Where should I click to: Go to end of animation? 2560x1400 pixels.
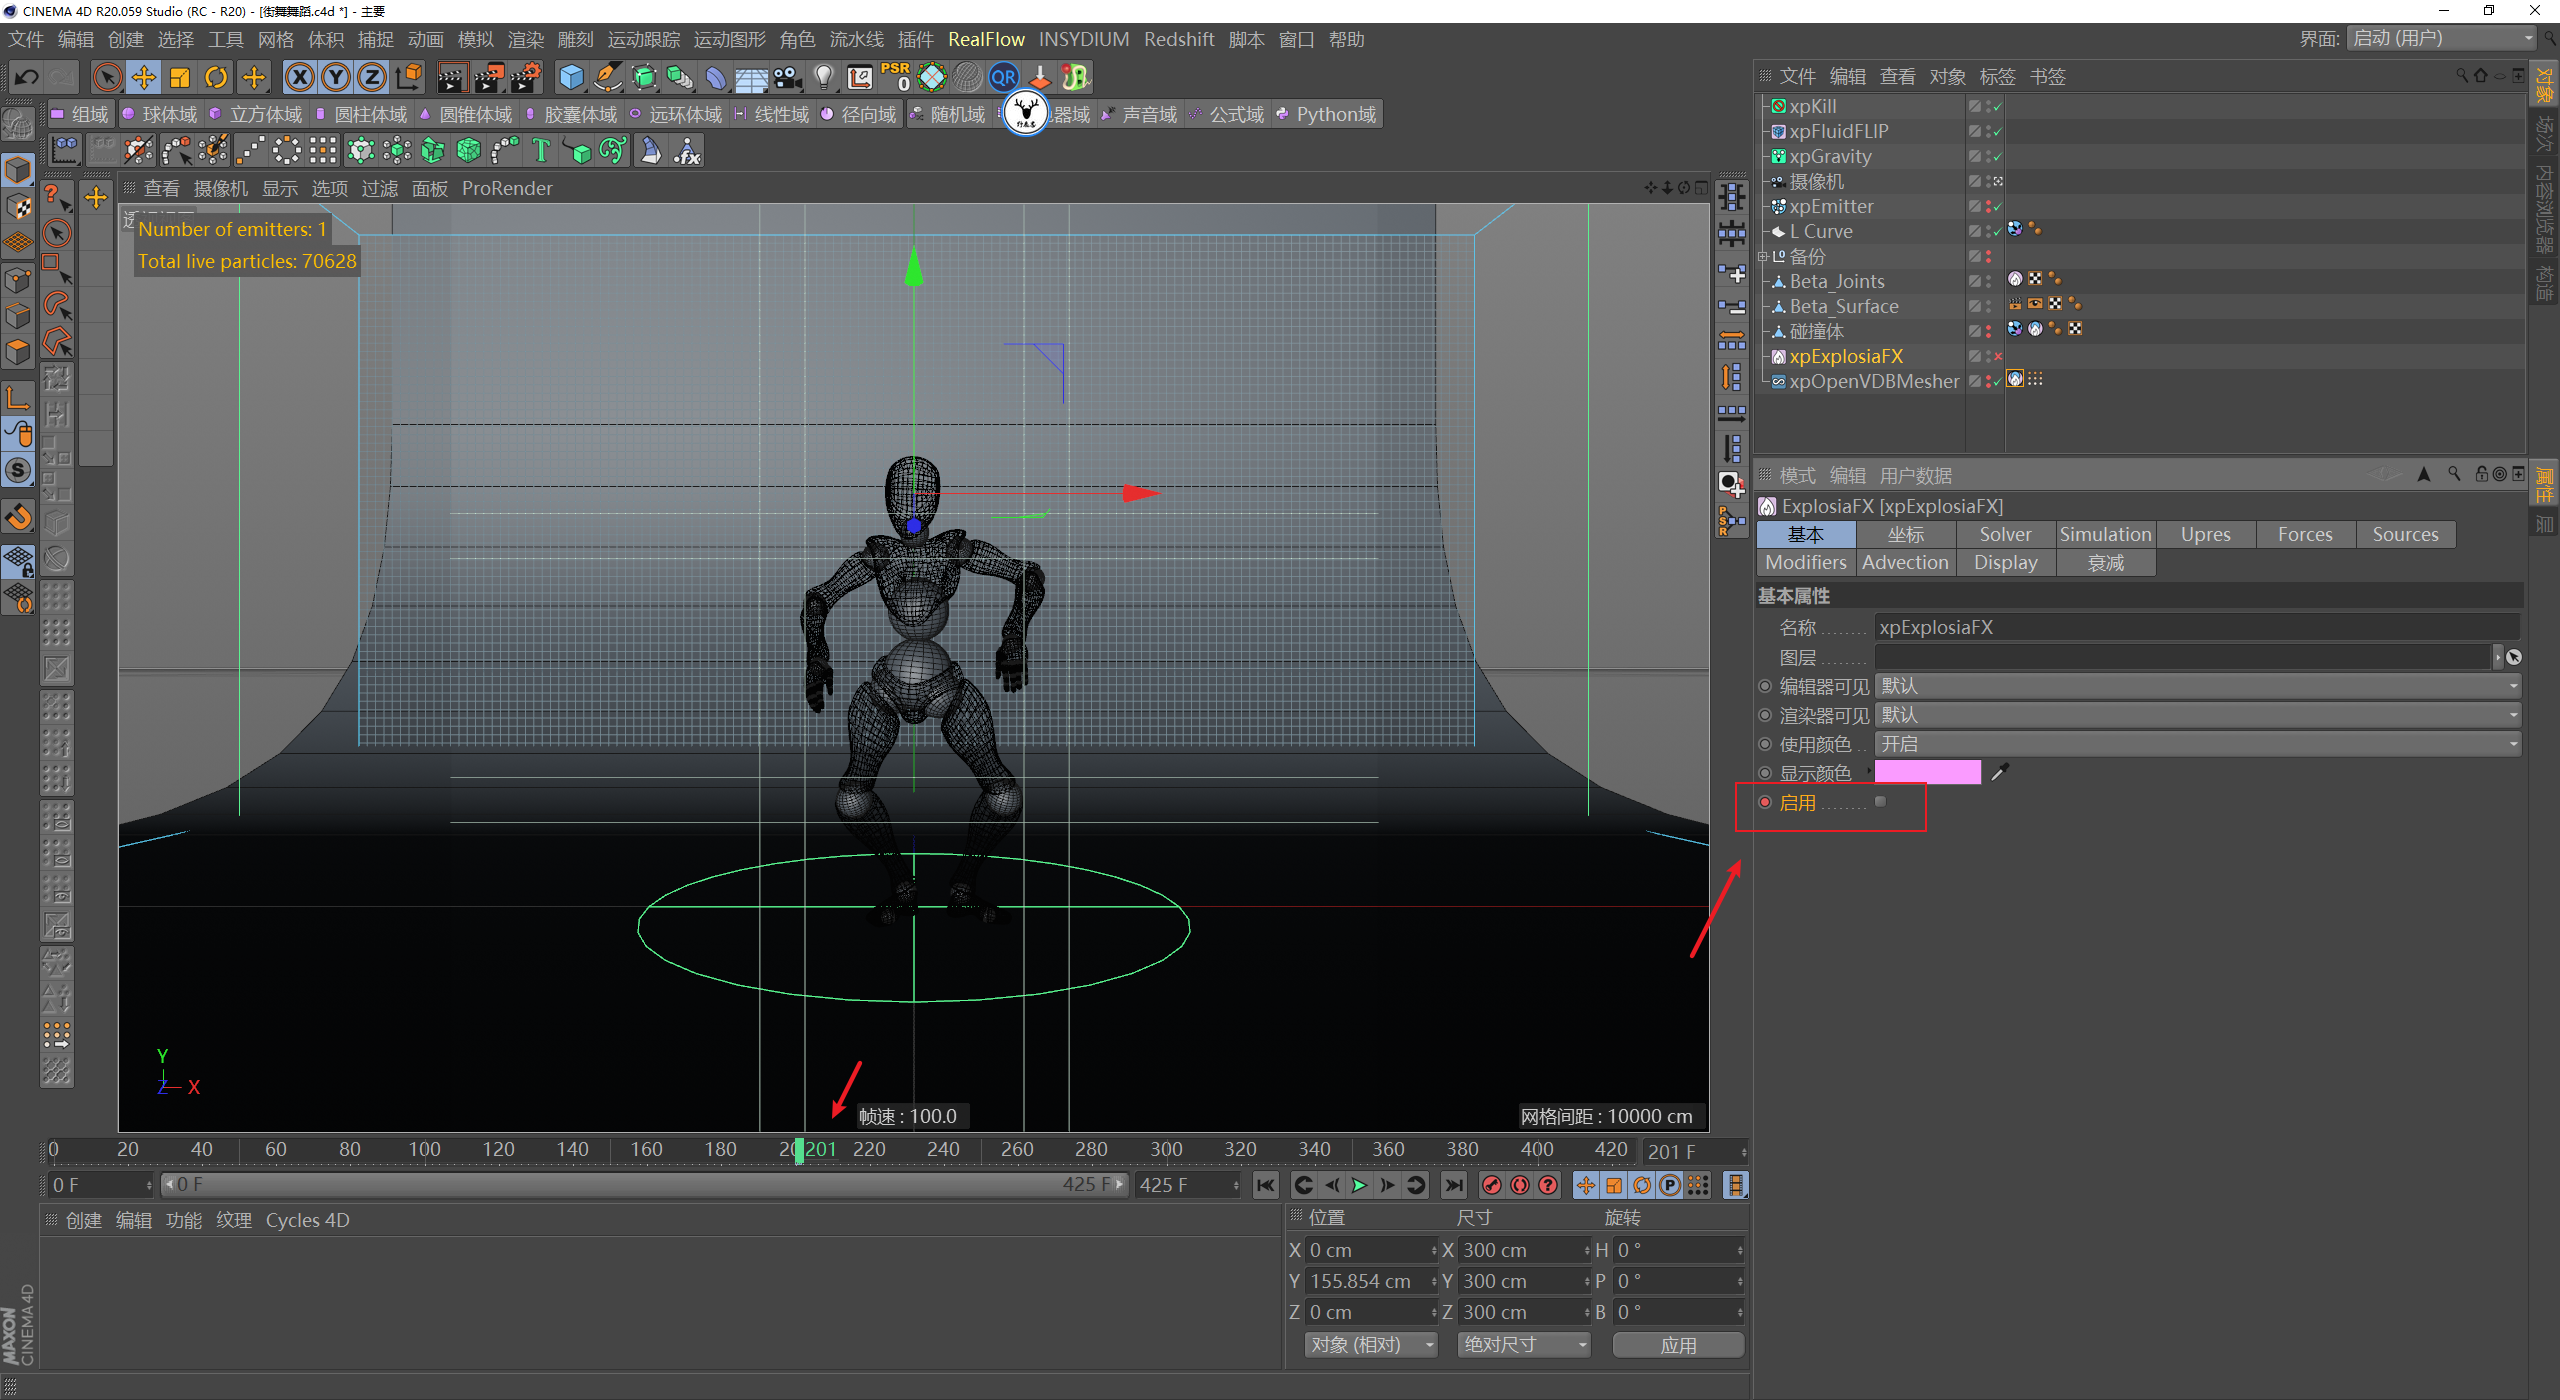(x=1454, y=1185)
